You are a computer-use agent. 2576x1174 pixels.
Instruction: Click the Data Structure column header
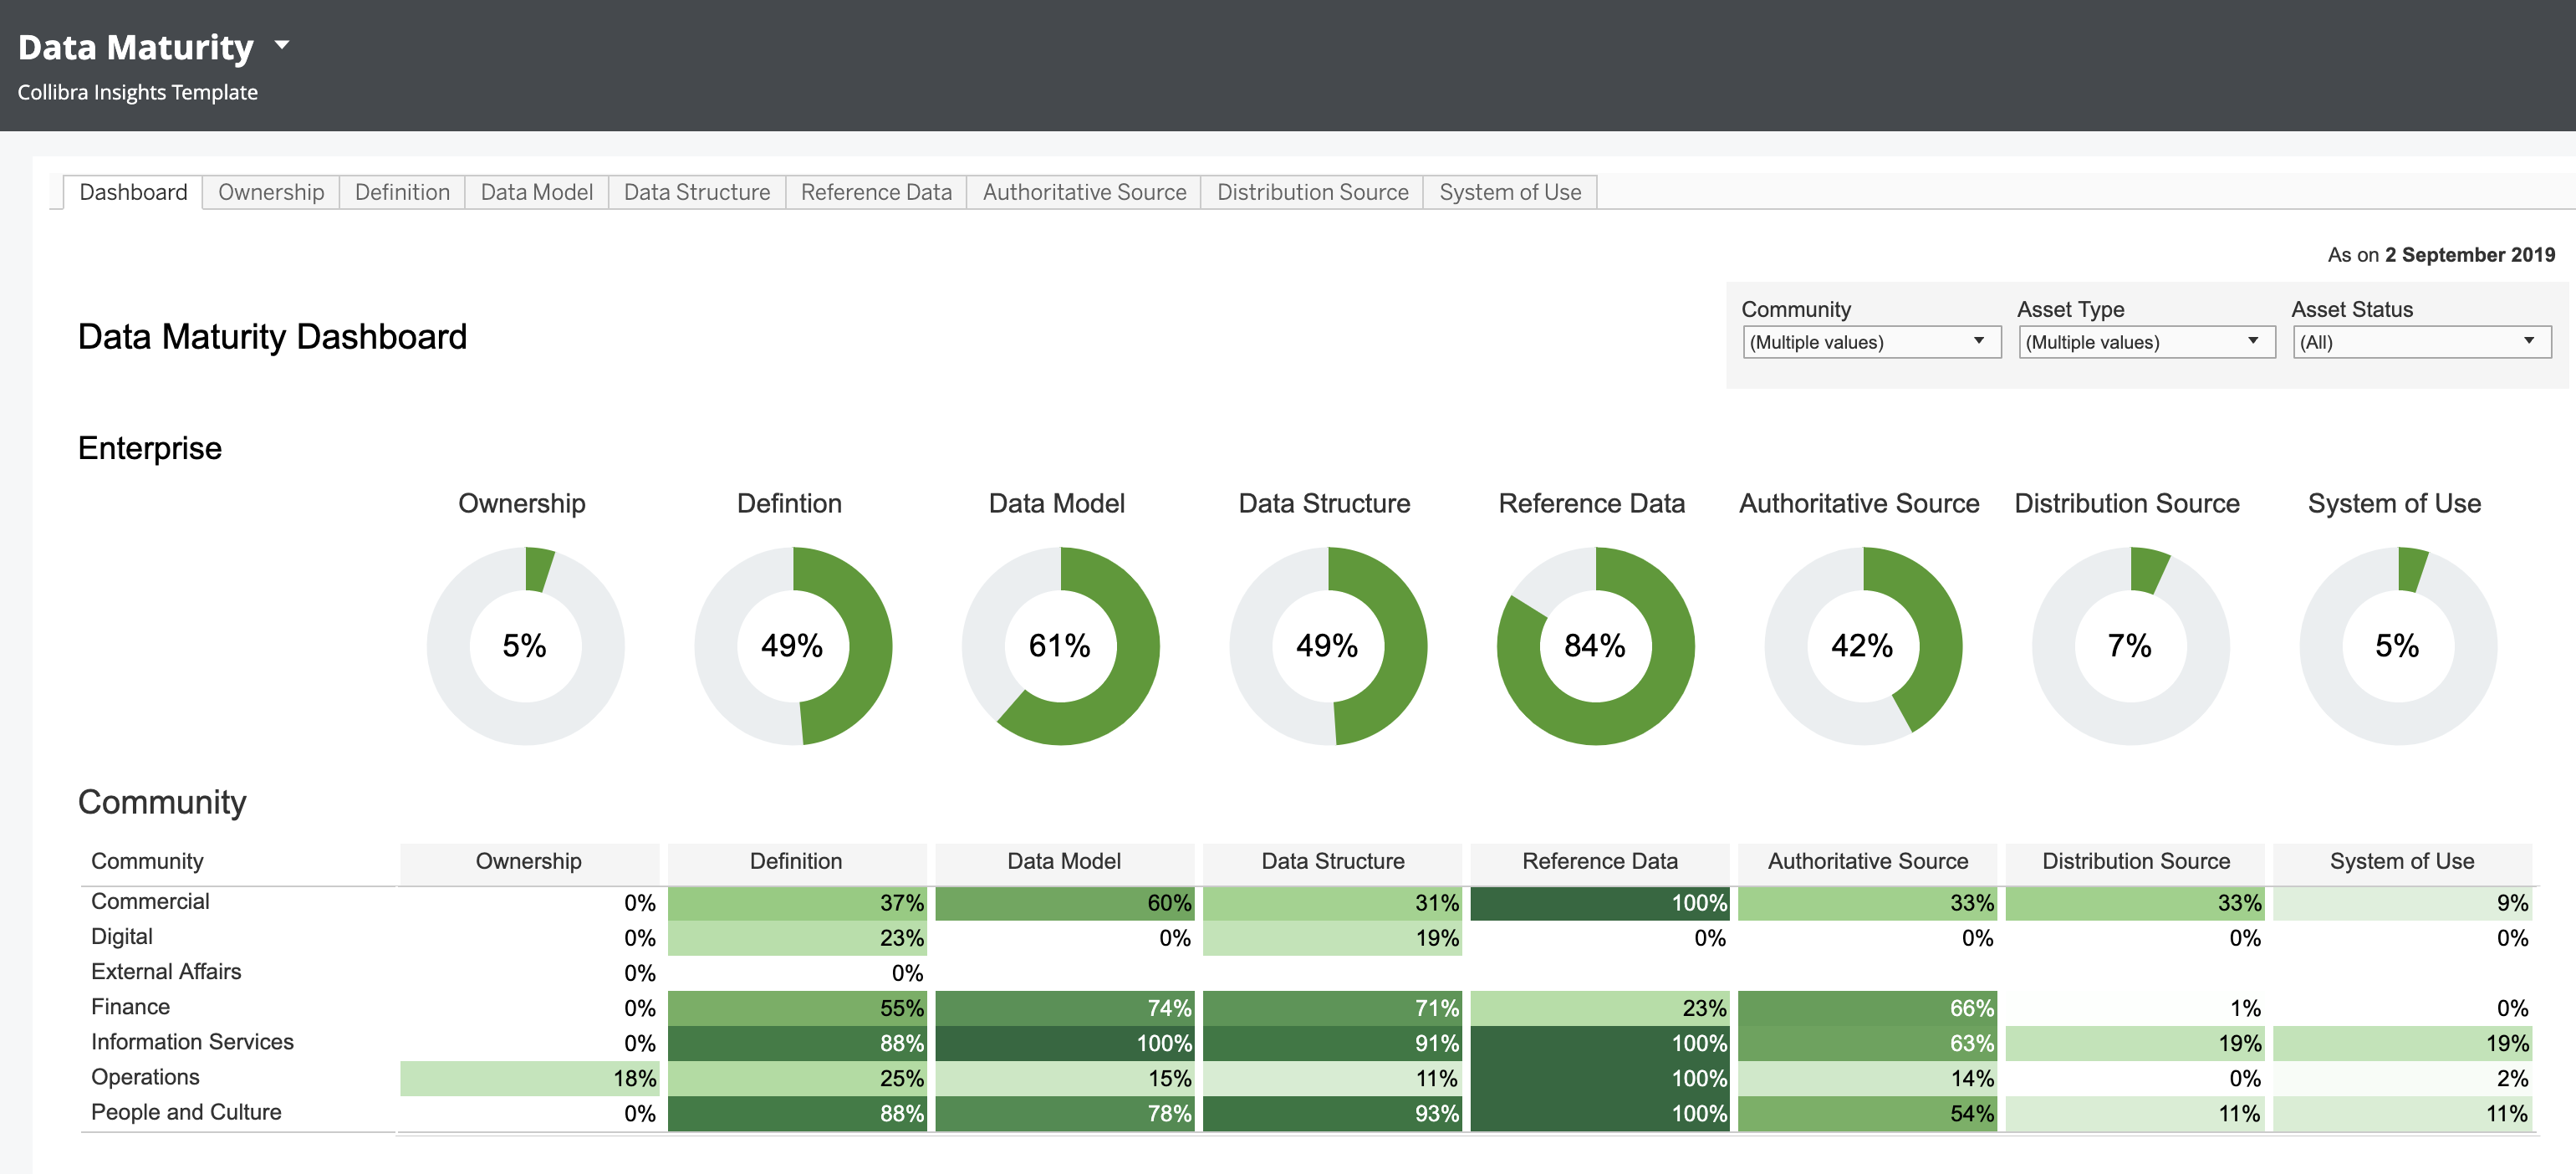(1332, 861)
